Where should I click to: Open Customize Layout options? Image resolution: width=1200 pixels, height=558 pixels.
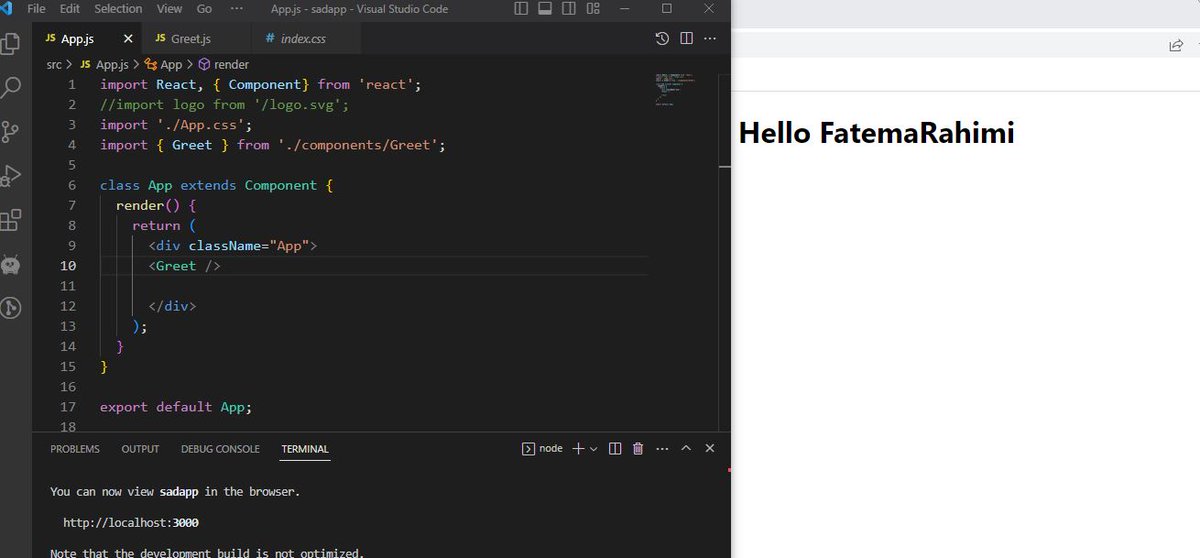(593, 9)
